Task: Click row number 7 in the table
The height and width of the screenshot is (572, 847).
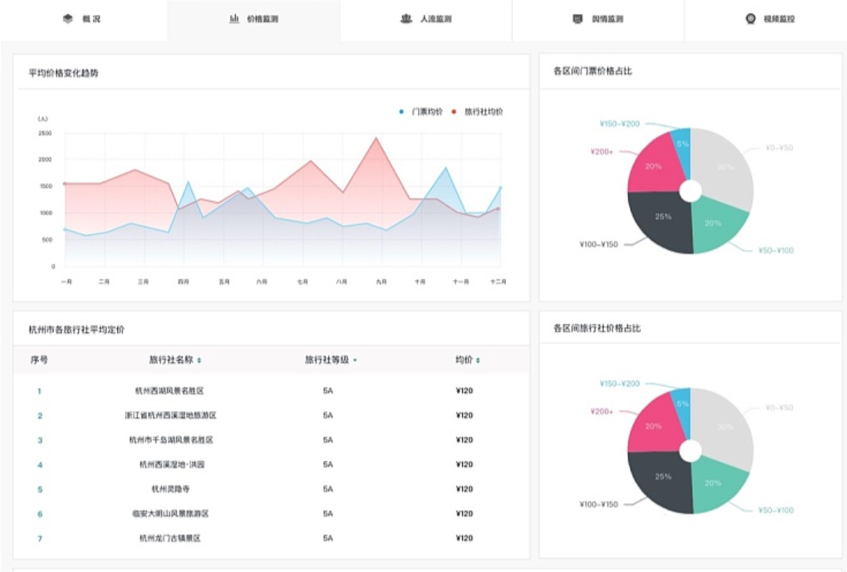Action: [40, 538]
